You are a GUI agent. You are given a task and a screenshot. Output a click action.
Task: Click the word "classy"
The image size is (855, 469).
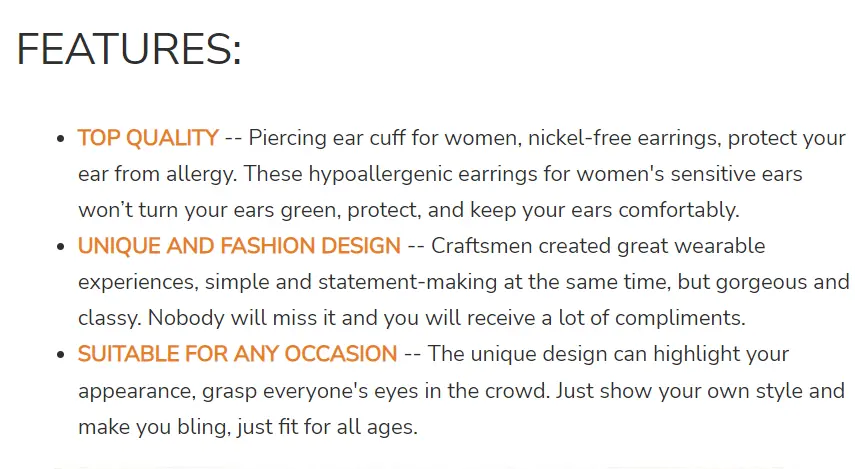110,319
